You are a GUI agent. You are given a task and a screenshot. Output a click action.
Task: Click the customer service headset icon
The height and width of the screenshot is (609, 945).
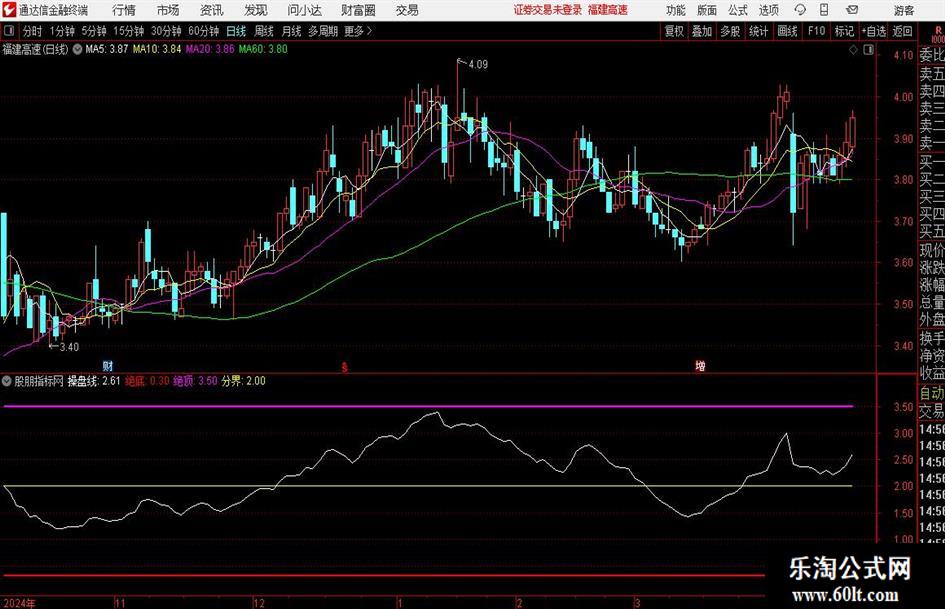point(800,10)
